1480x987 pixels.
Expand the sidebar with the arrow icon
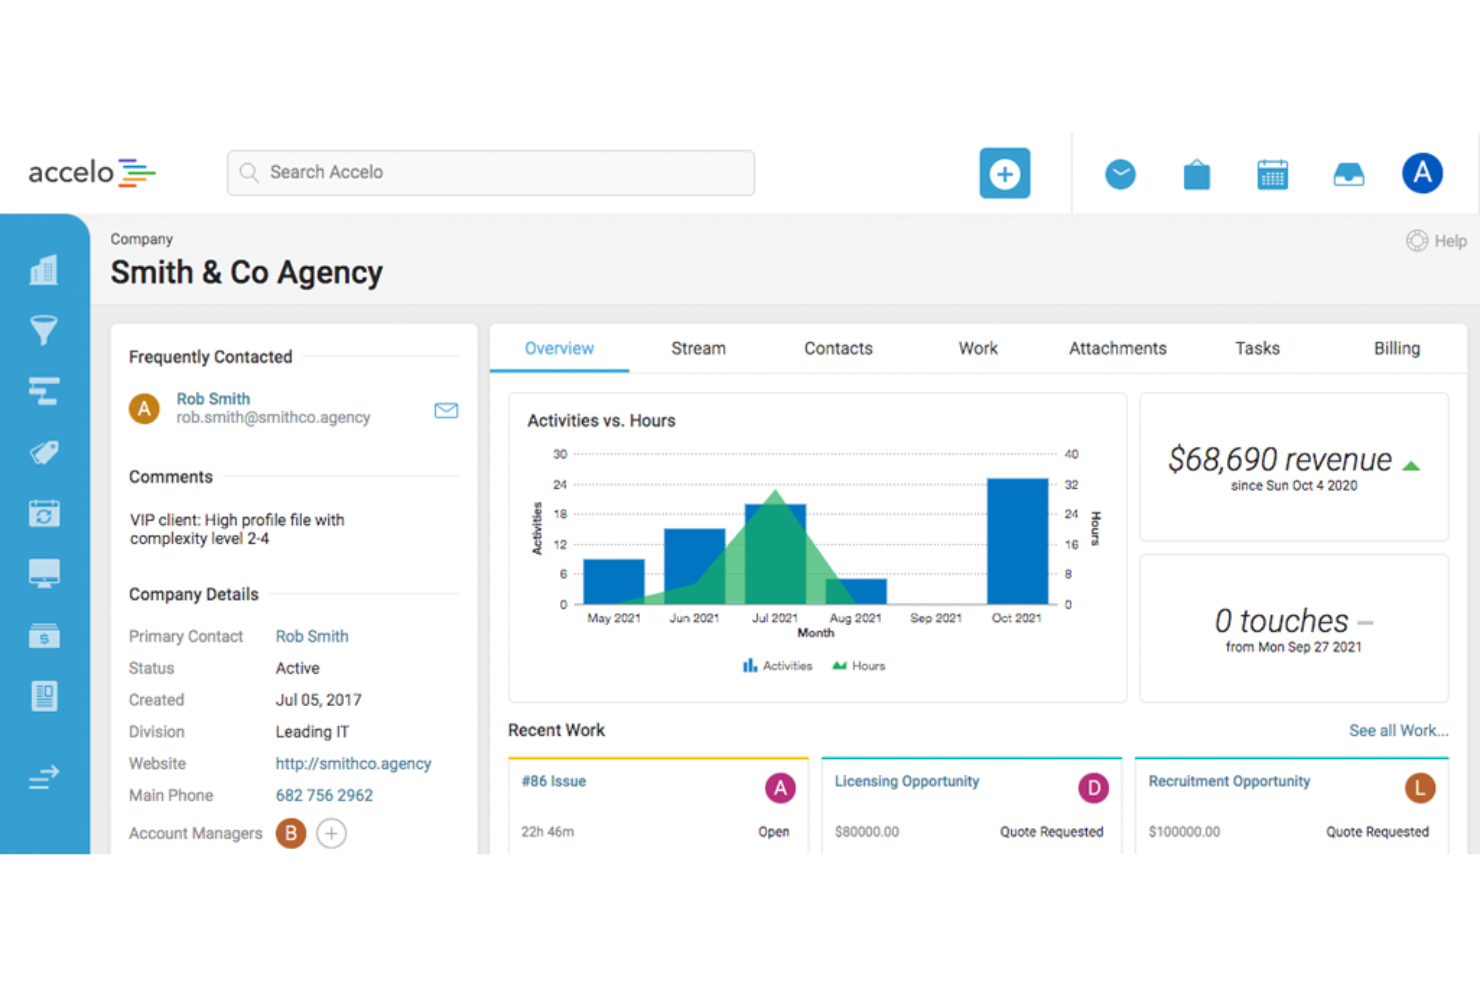point(44,777)
